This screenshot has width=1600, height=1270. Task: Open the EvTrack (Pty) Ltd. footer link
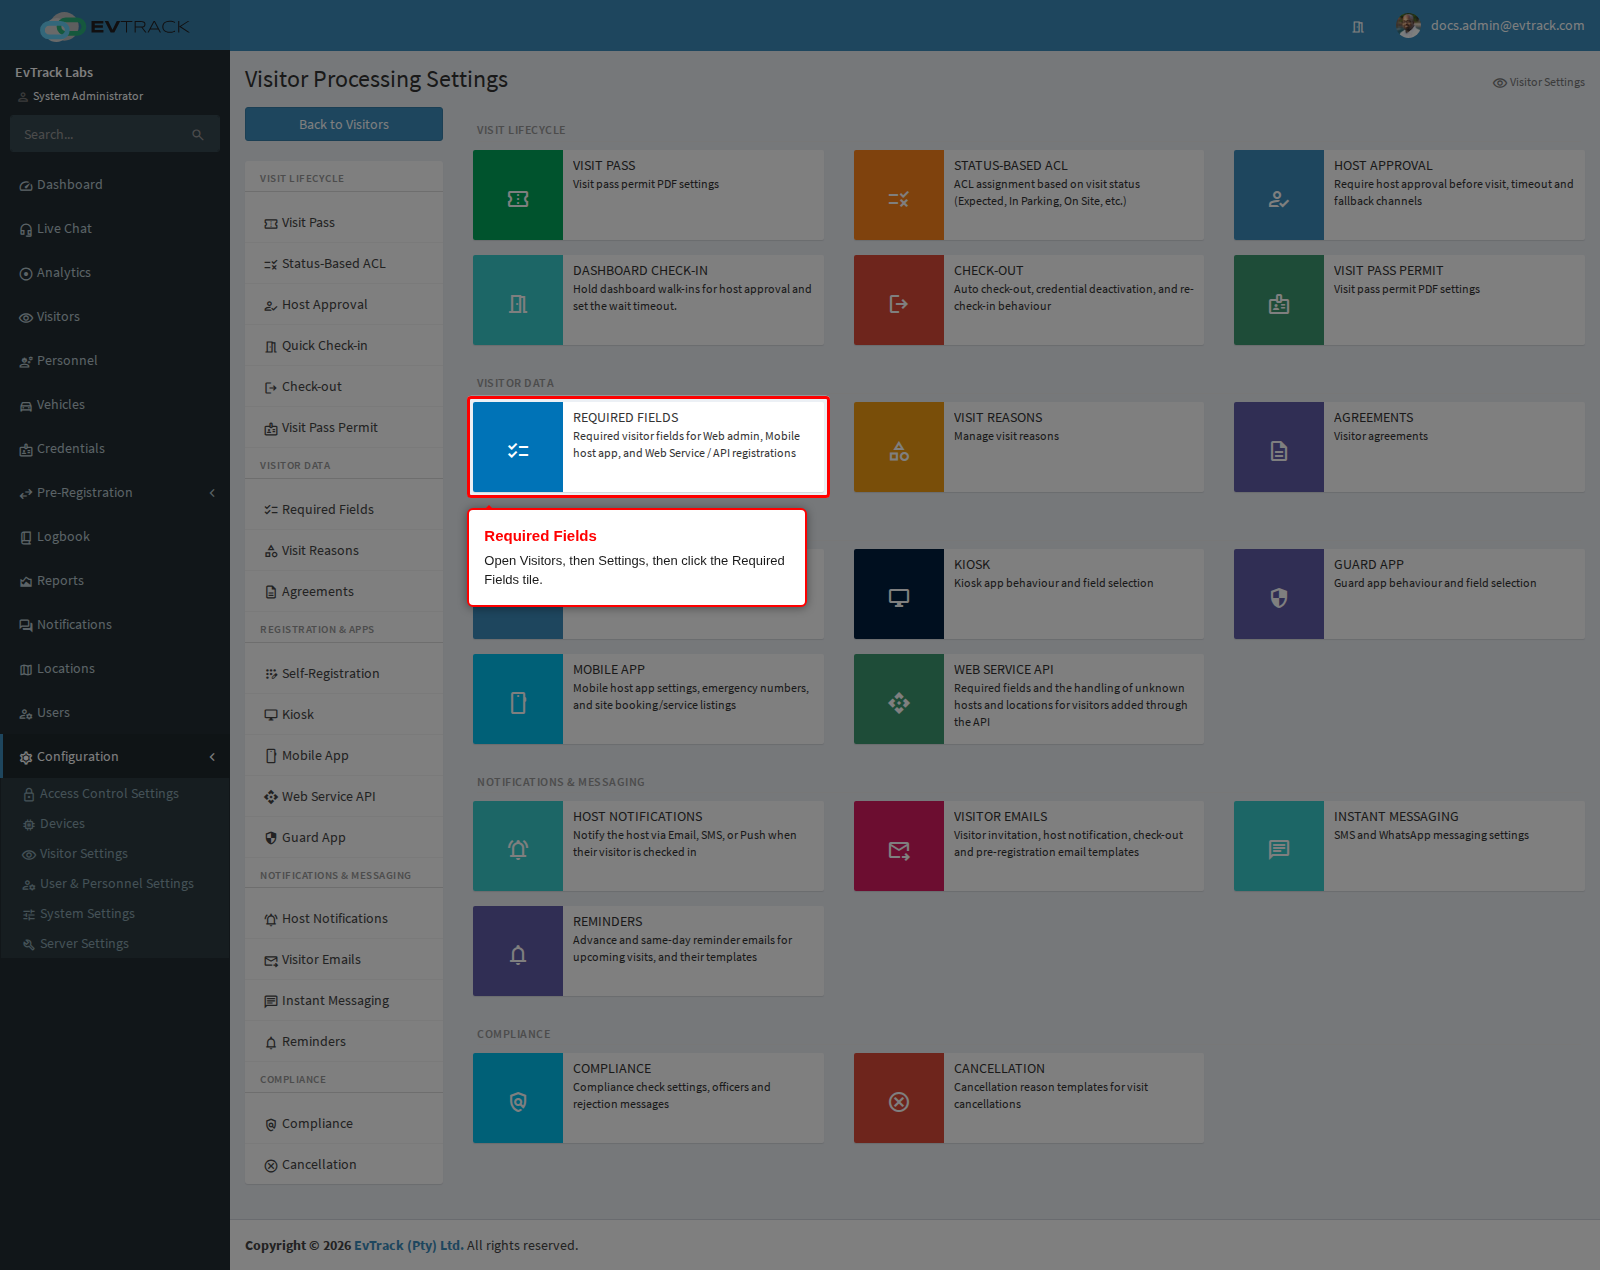click(408, 1245)
